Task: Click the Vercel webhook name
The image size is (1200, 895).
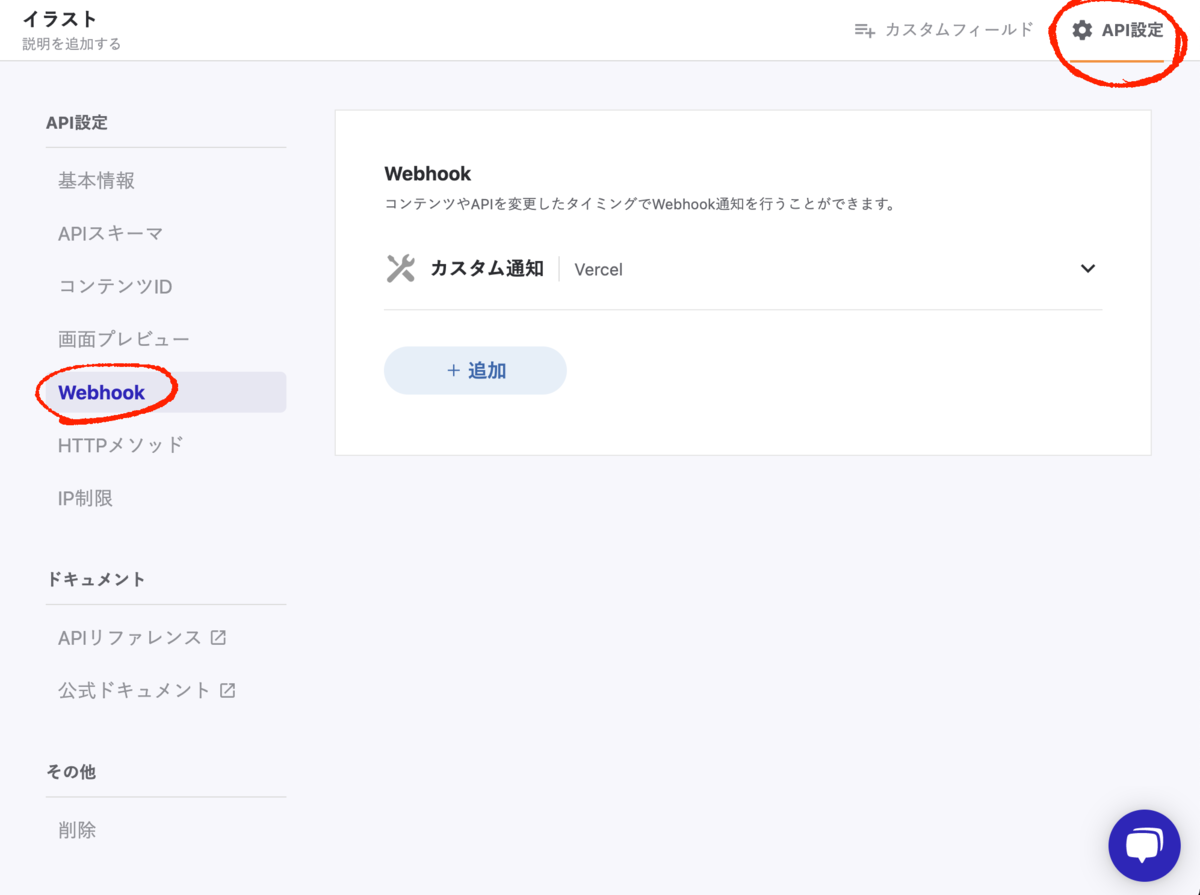Action: click(x=599, y=269)
